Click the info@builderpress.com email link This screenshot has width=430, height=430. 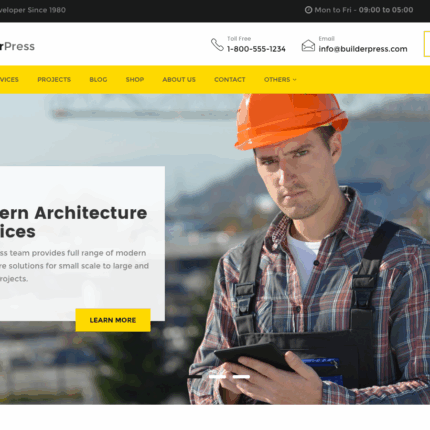click(x=363, y=49)
